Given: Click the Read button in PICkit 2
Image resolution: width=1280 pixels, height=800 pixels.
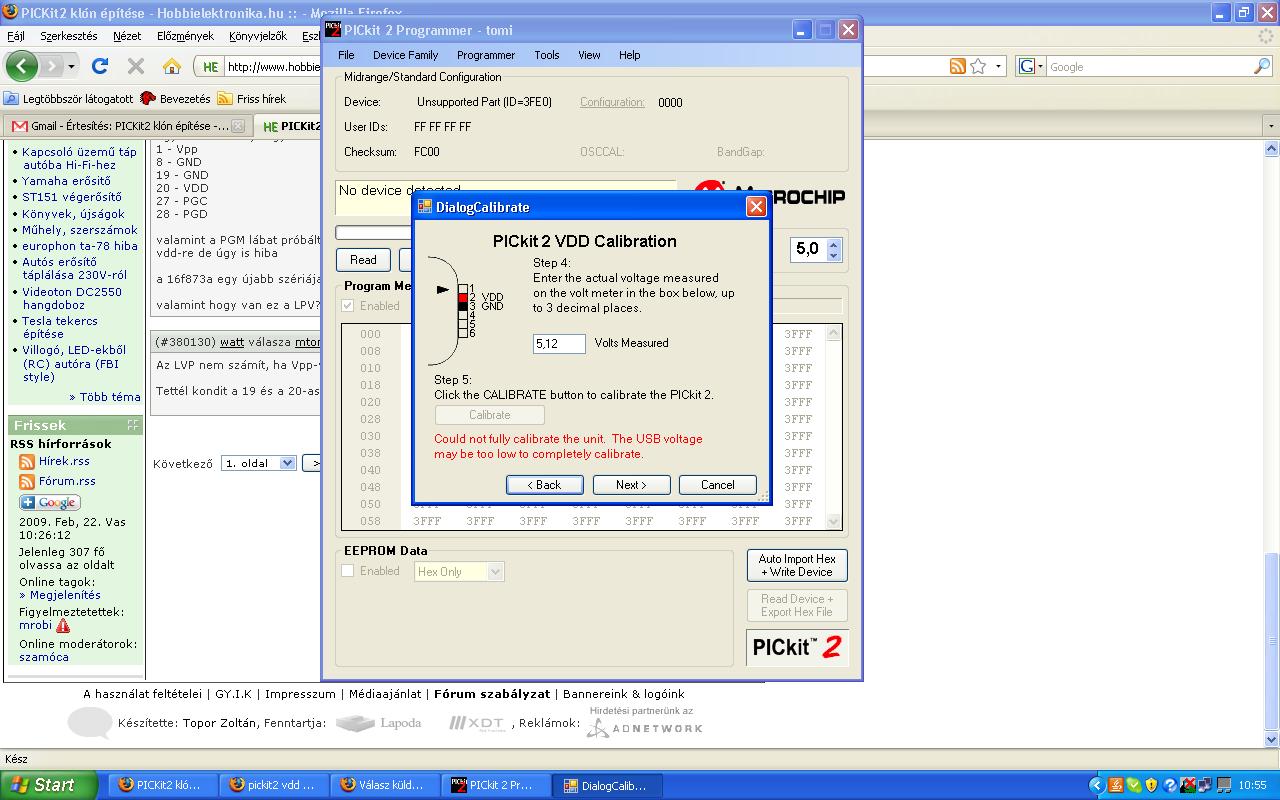Looking at the screenshot, I should point(363,260).
